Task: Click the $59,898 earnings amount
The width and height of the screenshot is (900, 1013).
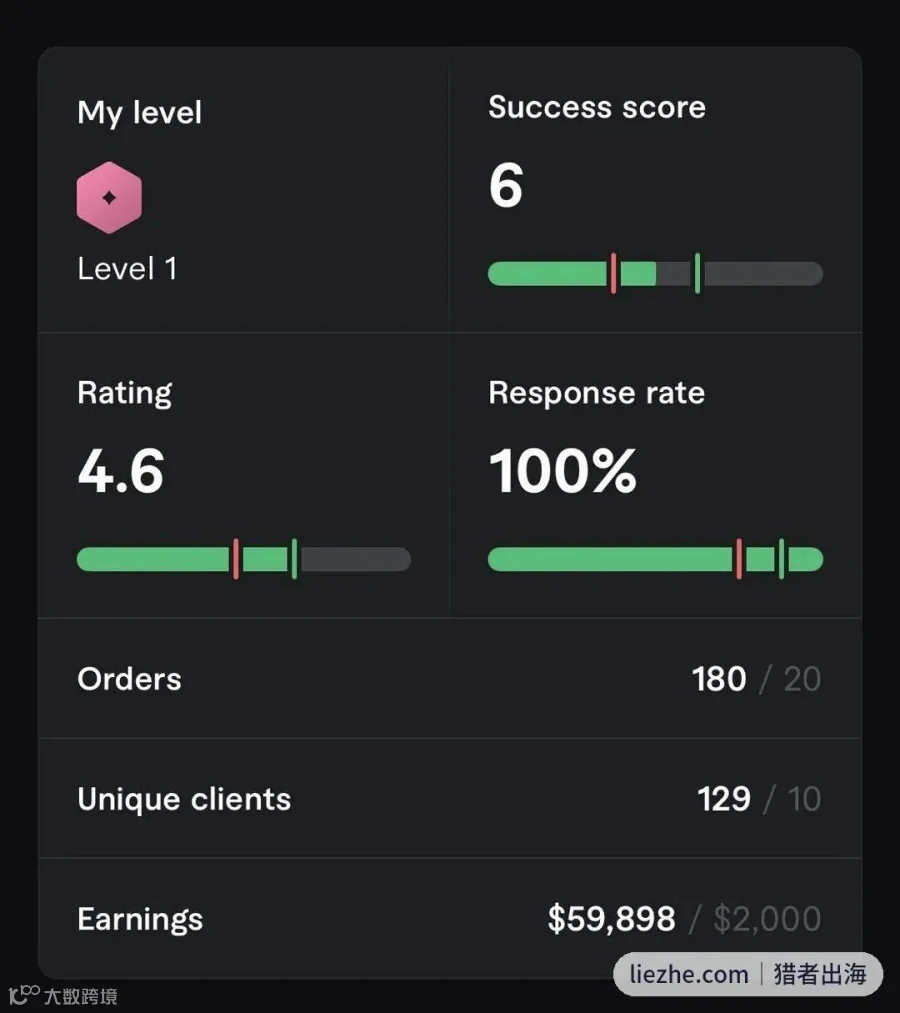Action: 611,919
